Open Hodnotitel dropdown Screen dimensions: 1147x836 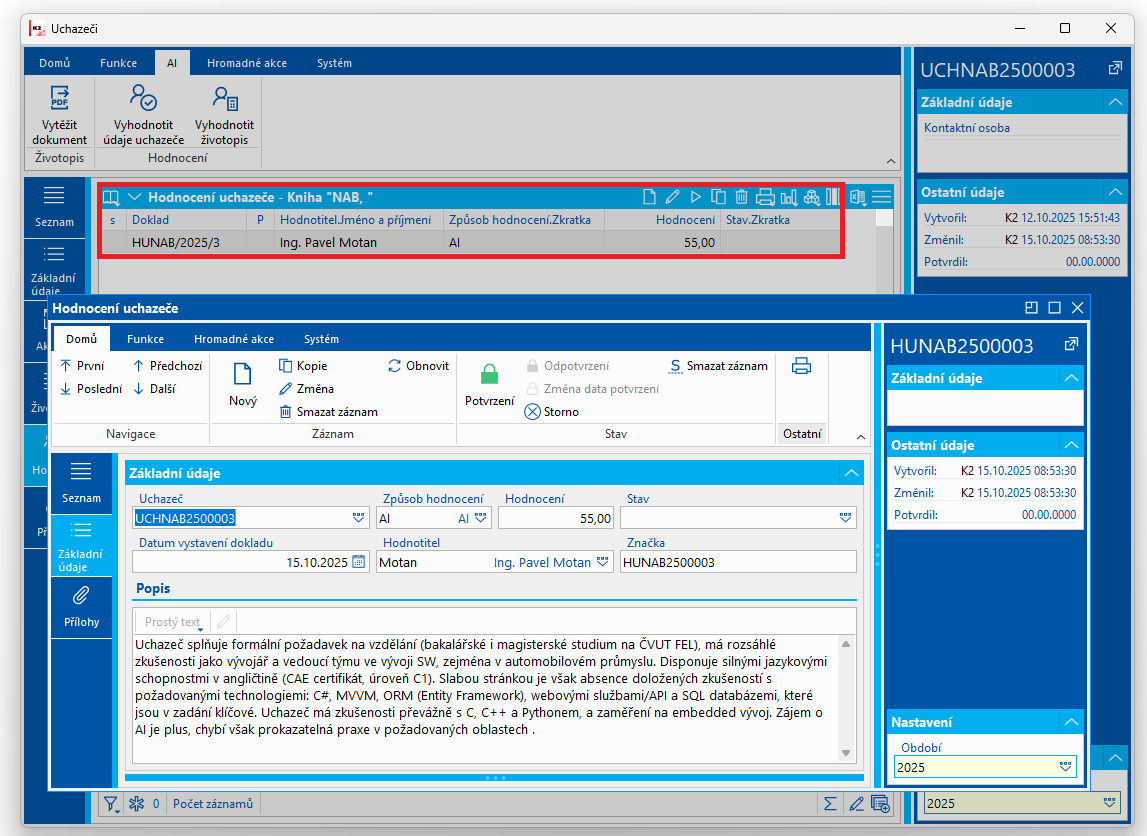pos(602,562)
